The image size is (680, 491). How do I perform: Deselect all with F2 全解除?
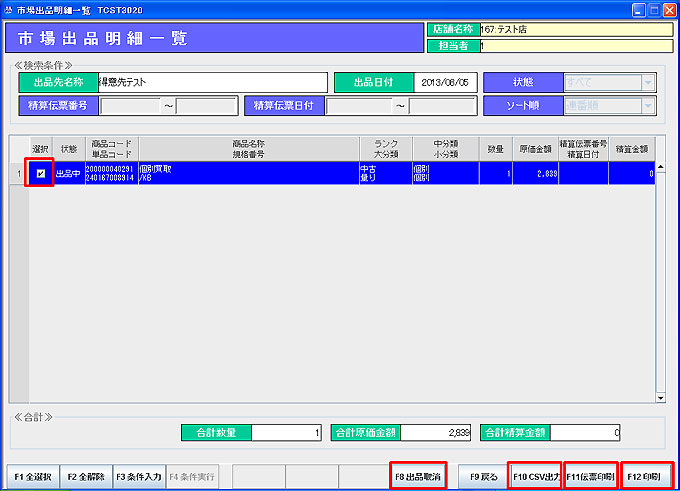point(86,474)
